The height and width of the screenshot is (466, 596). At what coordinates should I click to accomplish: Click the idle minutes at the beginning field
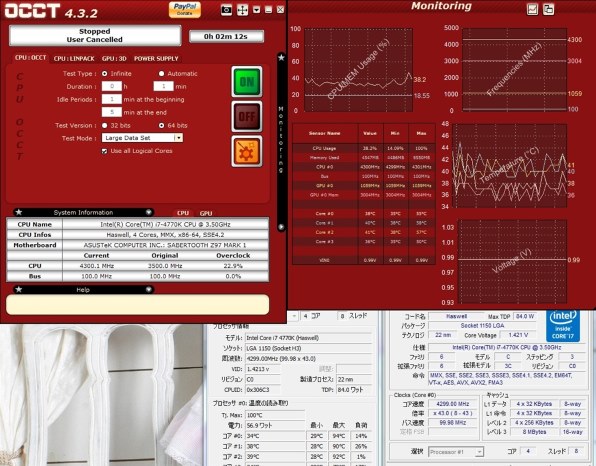(112, 99)
